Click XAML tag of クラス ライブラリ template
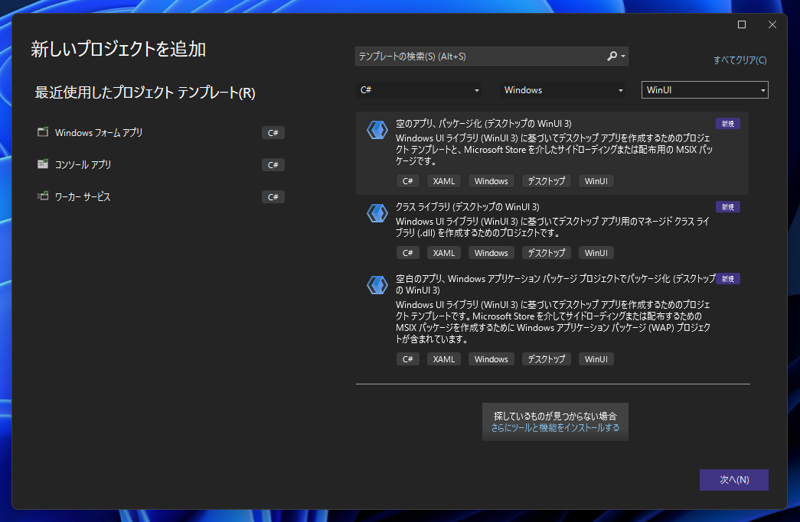800x522 pixels. pos(443,253)
